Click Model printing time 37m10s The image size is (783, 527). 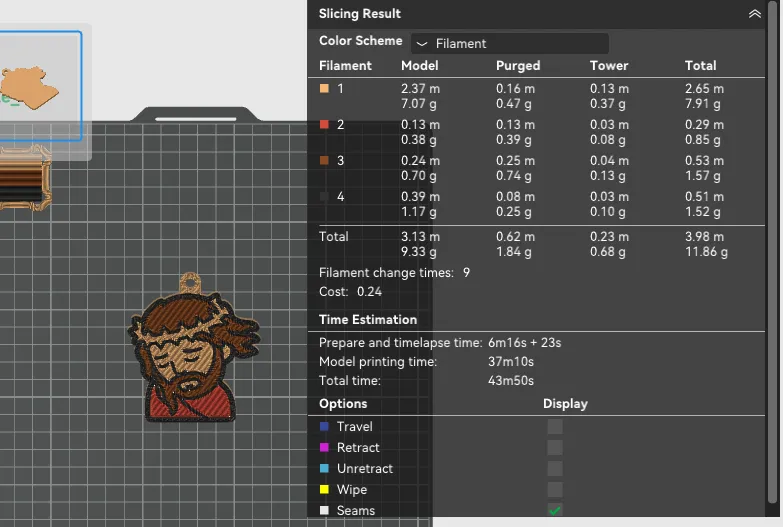[x=511, y=361]
